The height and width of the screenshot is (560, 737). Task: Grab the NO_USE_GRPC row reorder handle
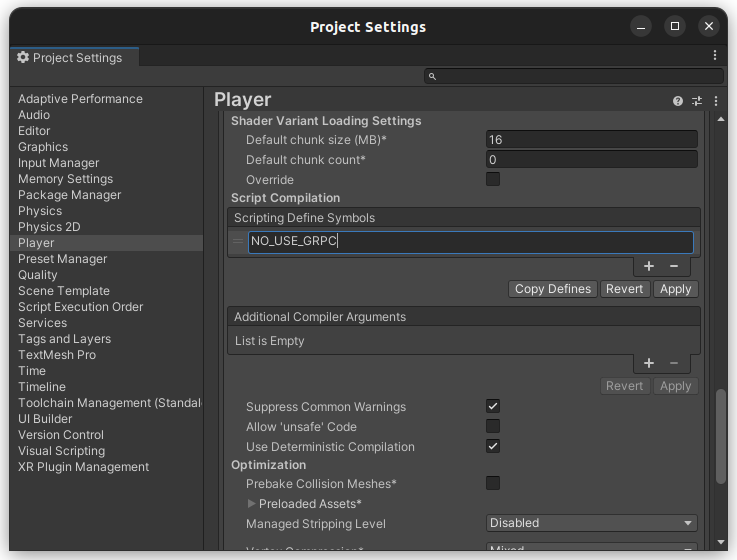(x=238, y=241)
